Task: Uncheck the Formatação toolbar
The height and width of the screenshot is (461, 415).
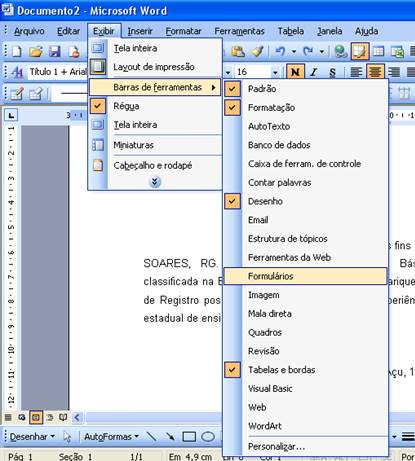Action: 306,108
